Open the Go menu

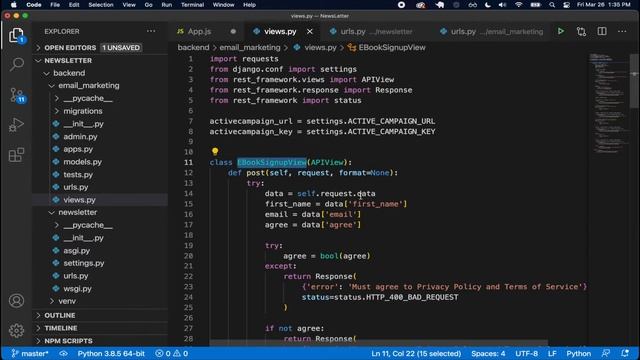click(x=149, y=5)
